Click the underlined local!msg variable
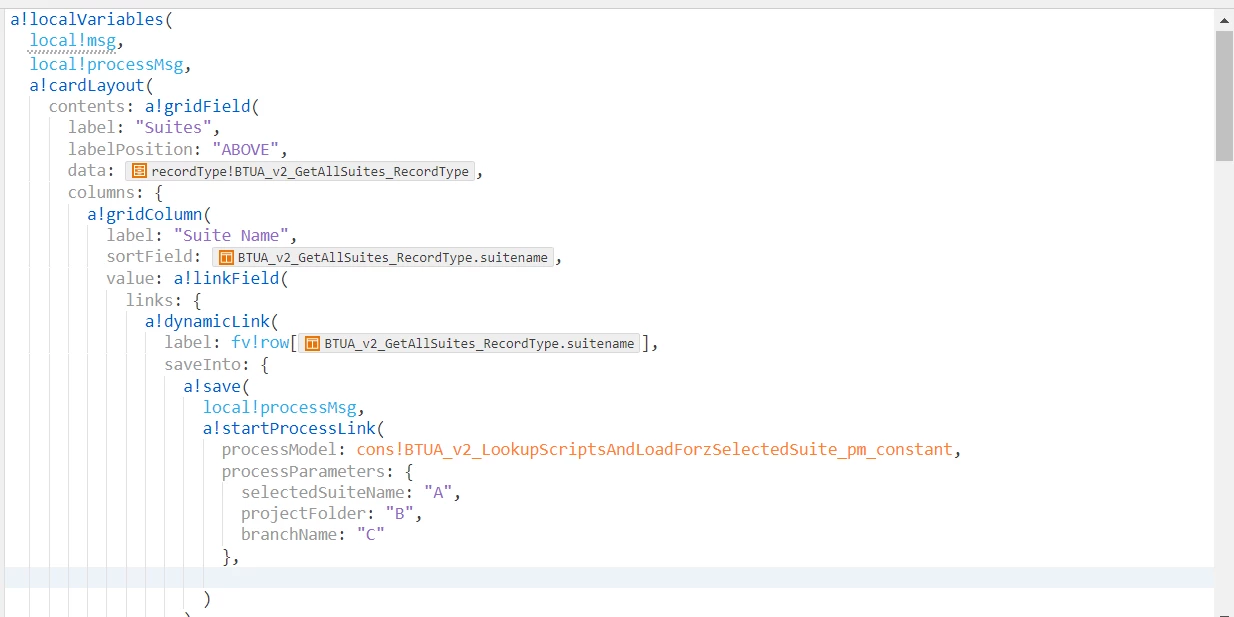This screenshot has width=1234, height=617. [73, 41]
